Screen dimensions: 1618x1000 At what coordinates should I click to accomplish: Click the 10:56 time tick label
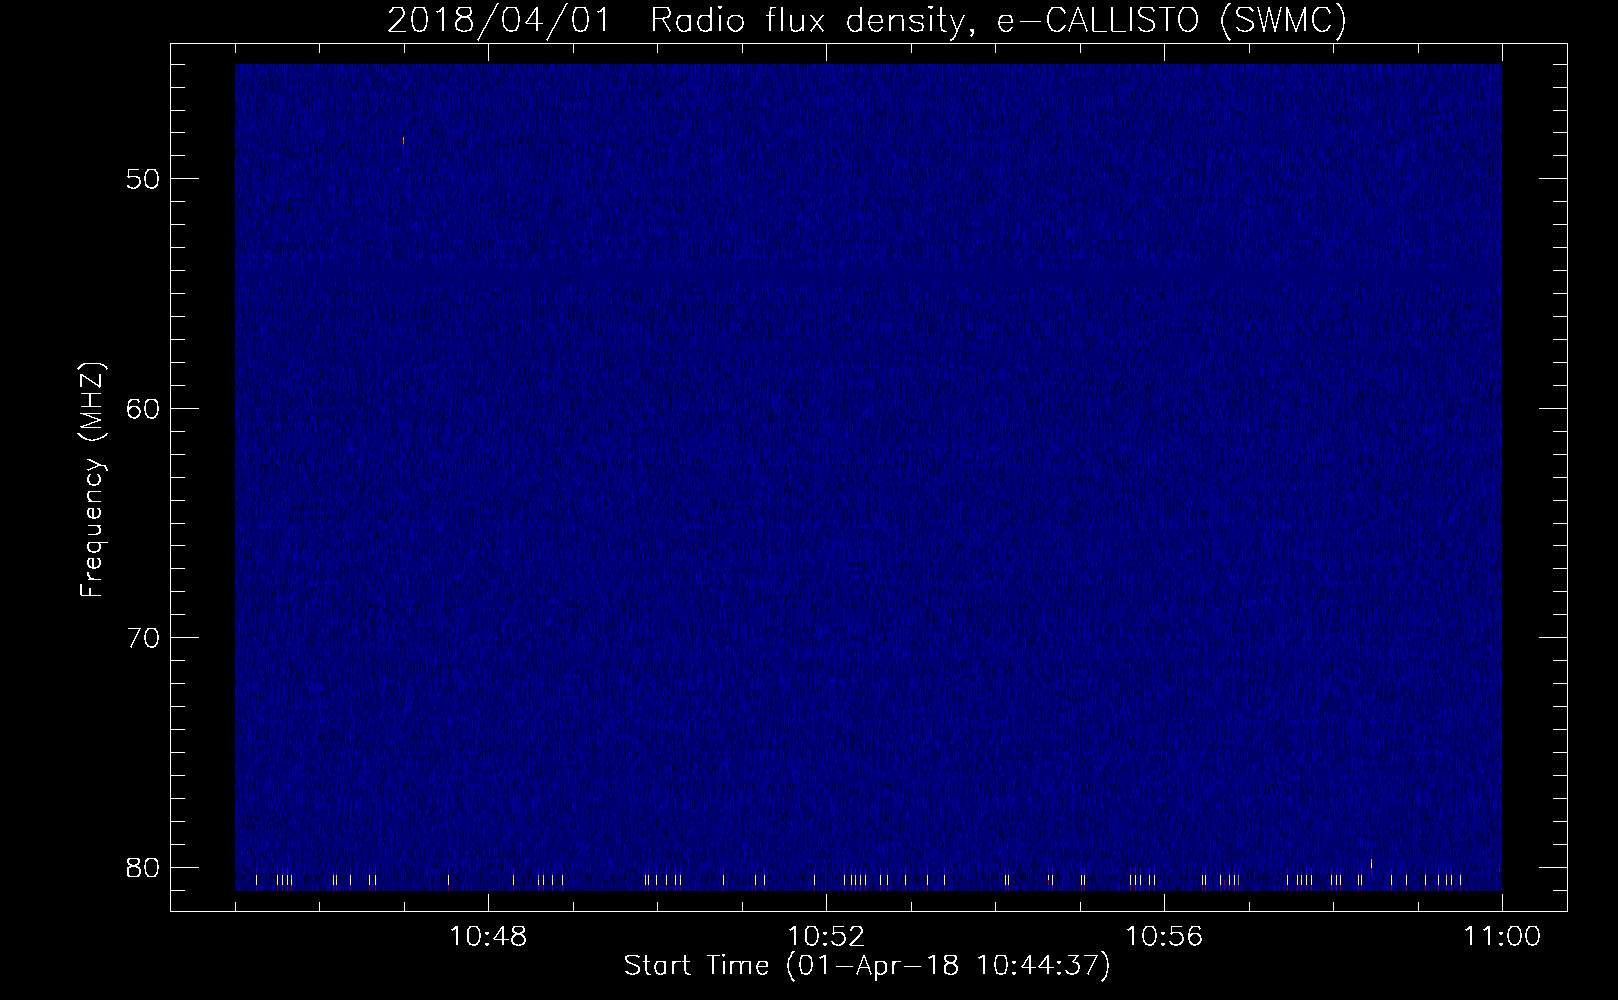point(1164,937)
